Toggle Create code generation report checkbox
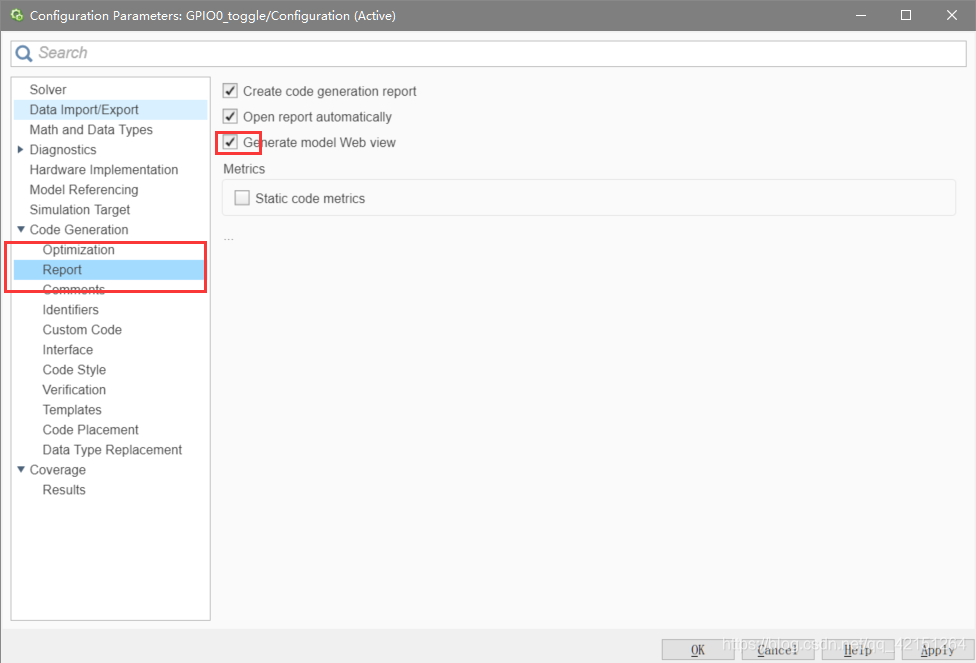Screen dimensions: 976x663 click(x=230, y=91)
